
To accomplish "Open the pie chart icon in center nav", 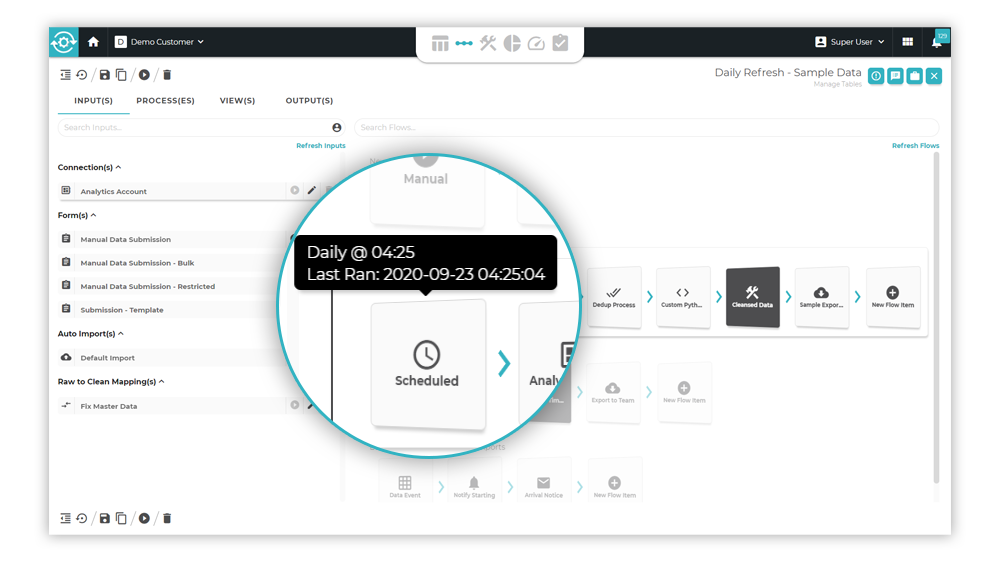I will click(512, 43).
